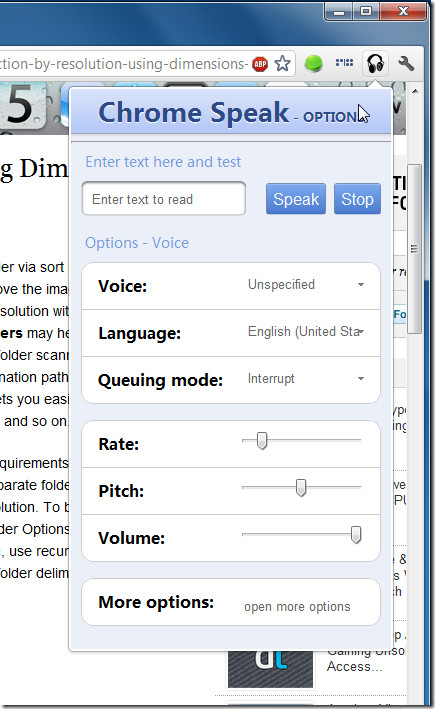
Task: Click the URL text in address bar
Action: point(124,64)
